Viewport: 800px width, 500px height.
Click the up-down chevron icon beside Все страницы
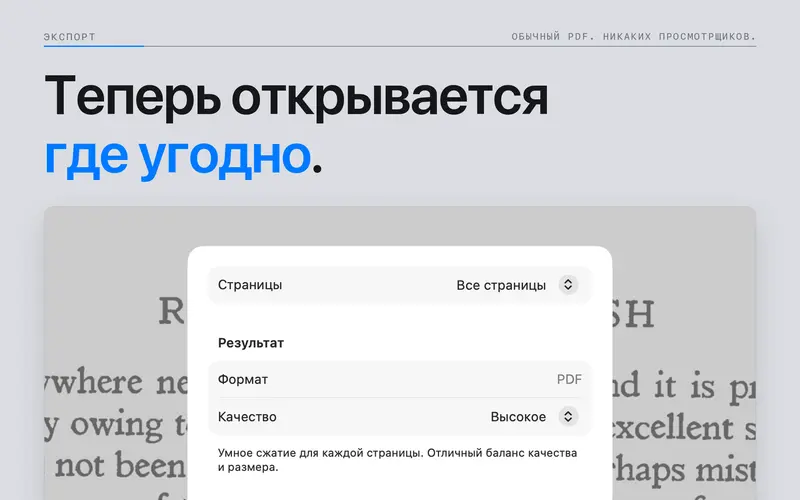click(x=568, y=285)
